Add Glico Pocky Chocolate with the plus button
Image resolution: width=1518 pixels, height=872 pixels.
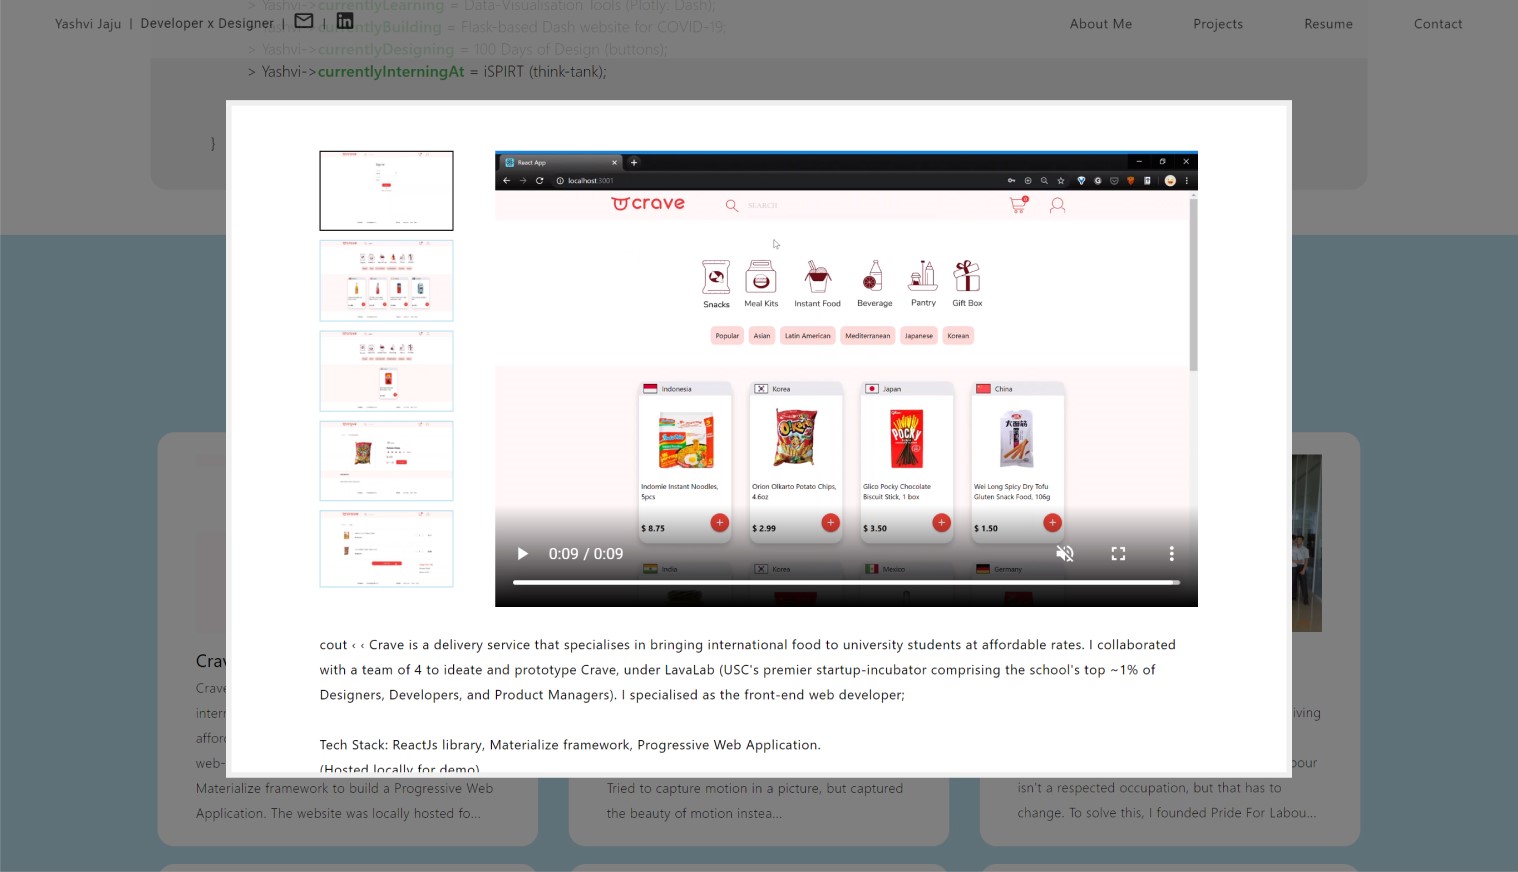click(941, 522)
